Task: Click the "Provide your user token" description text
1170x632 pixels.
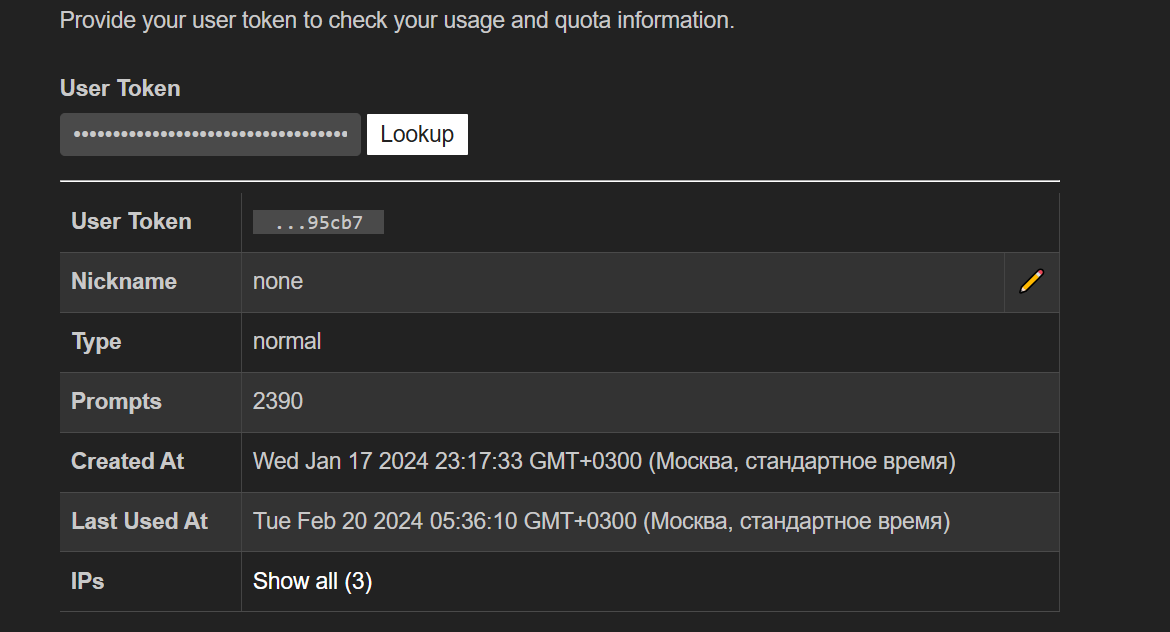Action: pos(397,20)
